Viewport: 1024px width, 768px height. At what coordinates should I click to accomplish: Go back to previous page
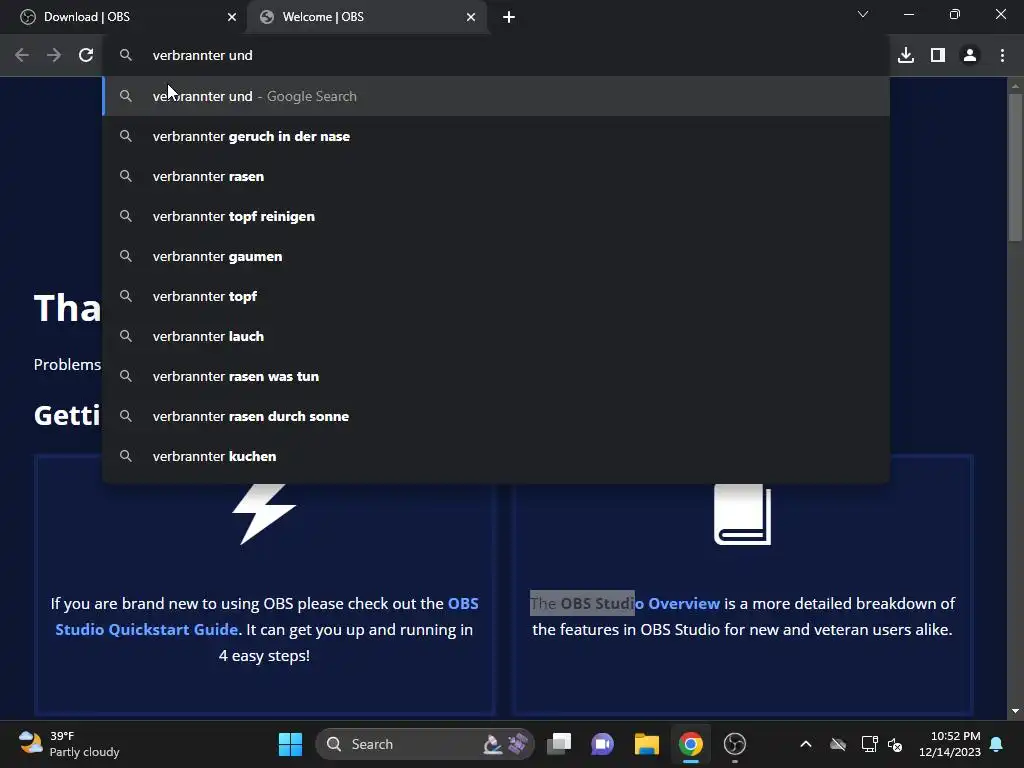(22, 56)
